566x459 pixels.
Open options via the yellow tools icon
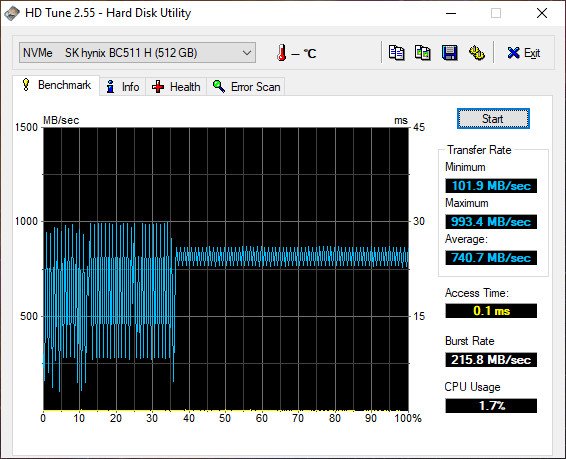(476, 53)
